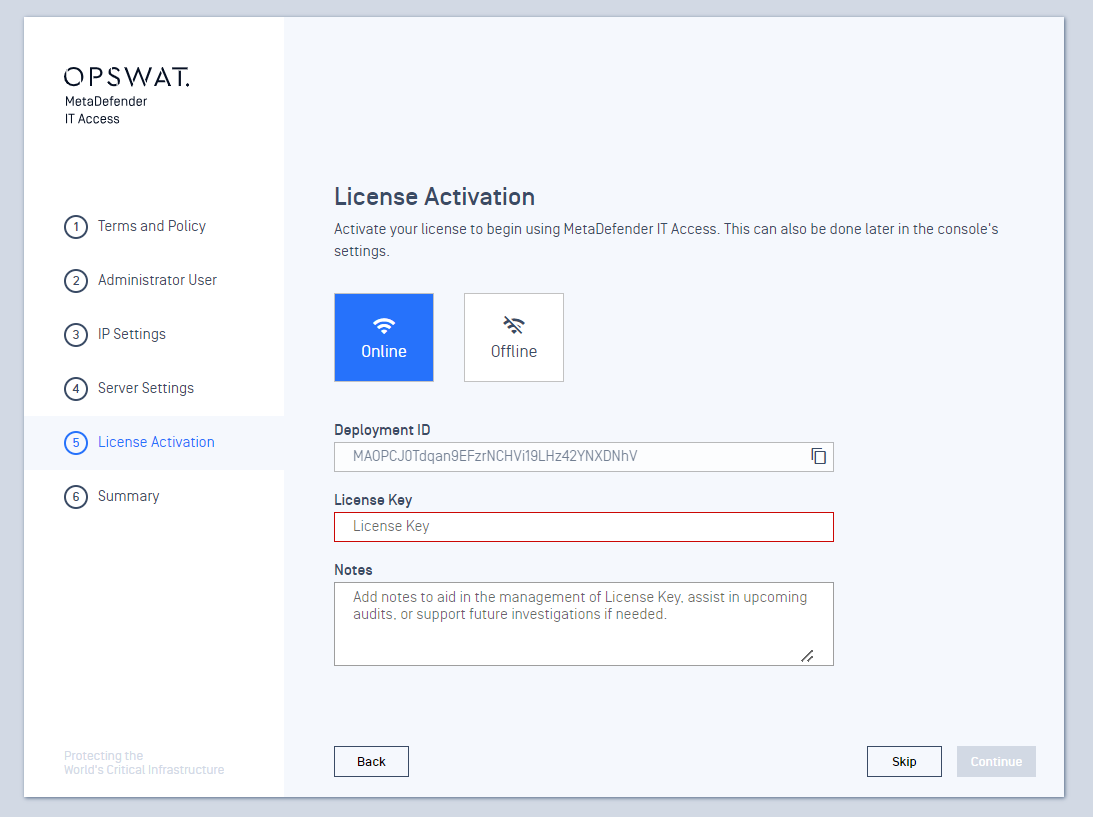Click the Continue button
This screenshot has width=1093, height=817.
[996, 761]
